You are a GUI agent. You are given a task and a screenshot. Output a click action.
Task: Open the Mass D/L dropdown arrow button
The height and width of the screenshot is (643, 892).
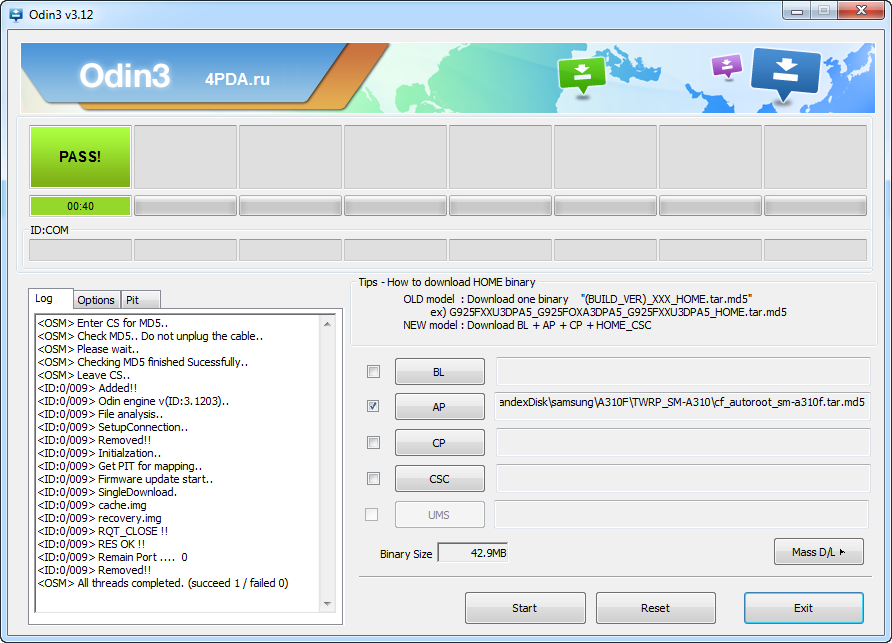click(818, 551)
